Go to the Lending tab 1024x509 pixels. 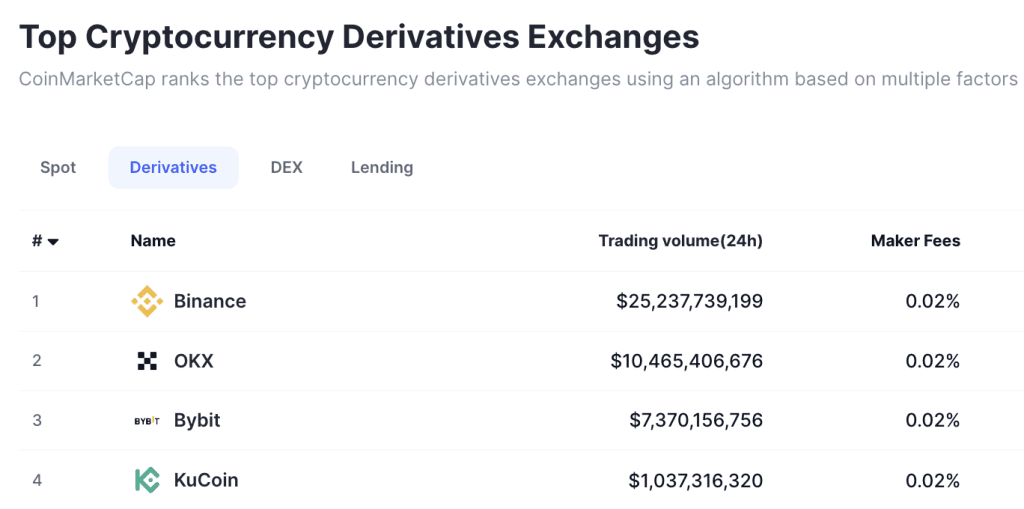click(x=382, y=167)
